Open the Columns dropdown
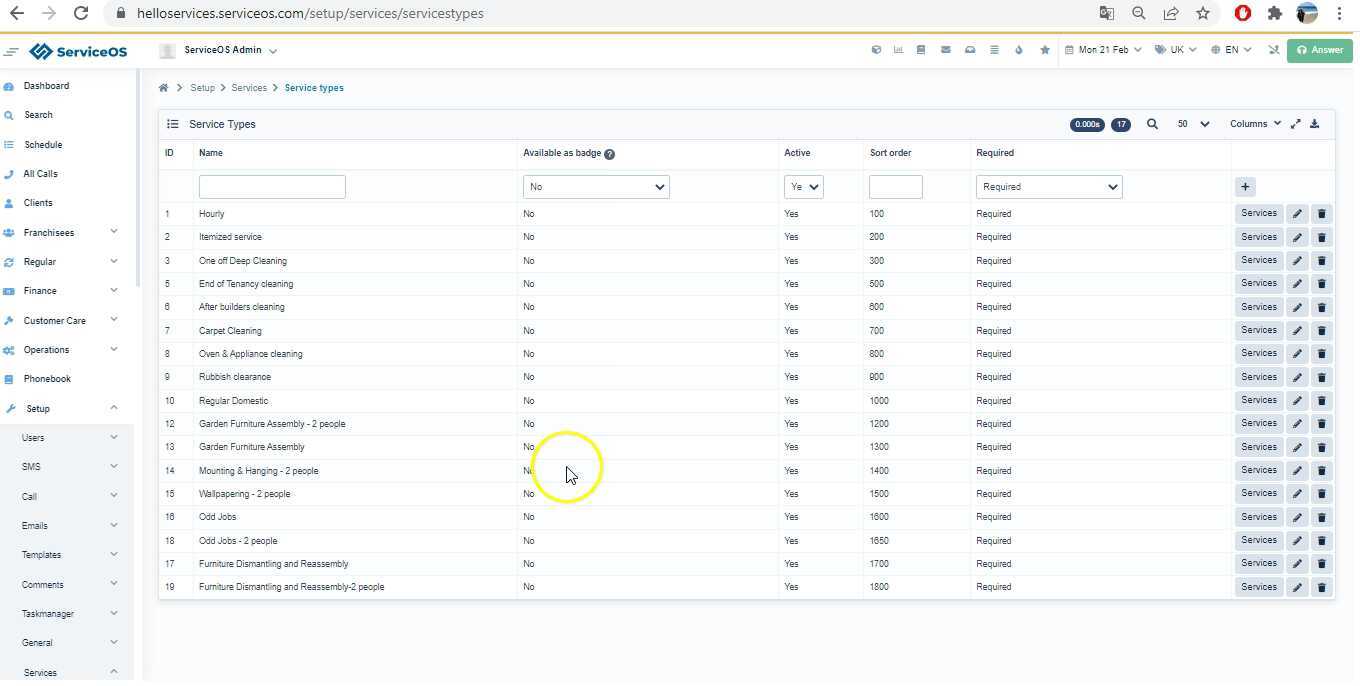 tap(1255, 124)
